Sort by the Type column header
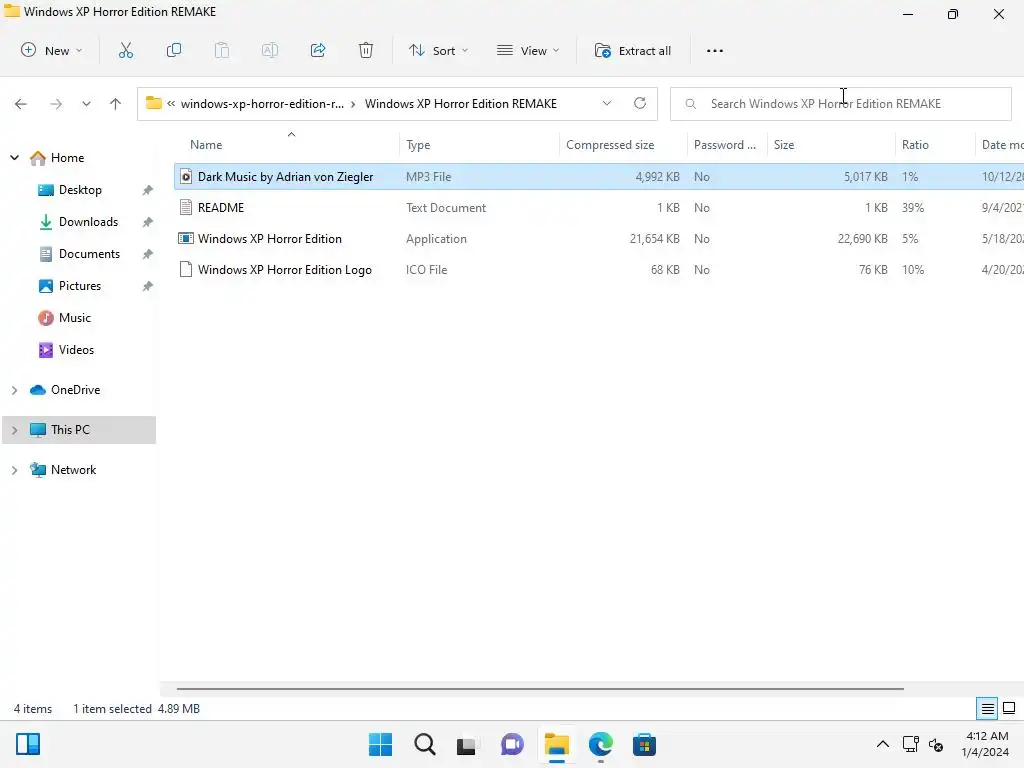 pyautogui.click(x=479, y=145)
